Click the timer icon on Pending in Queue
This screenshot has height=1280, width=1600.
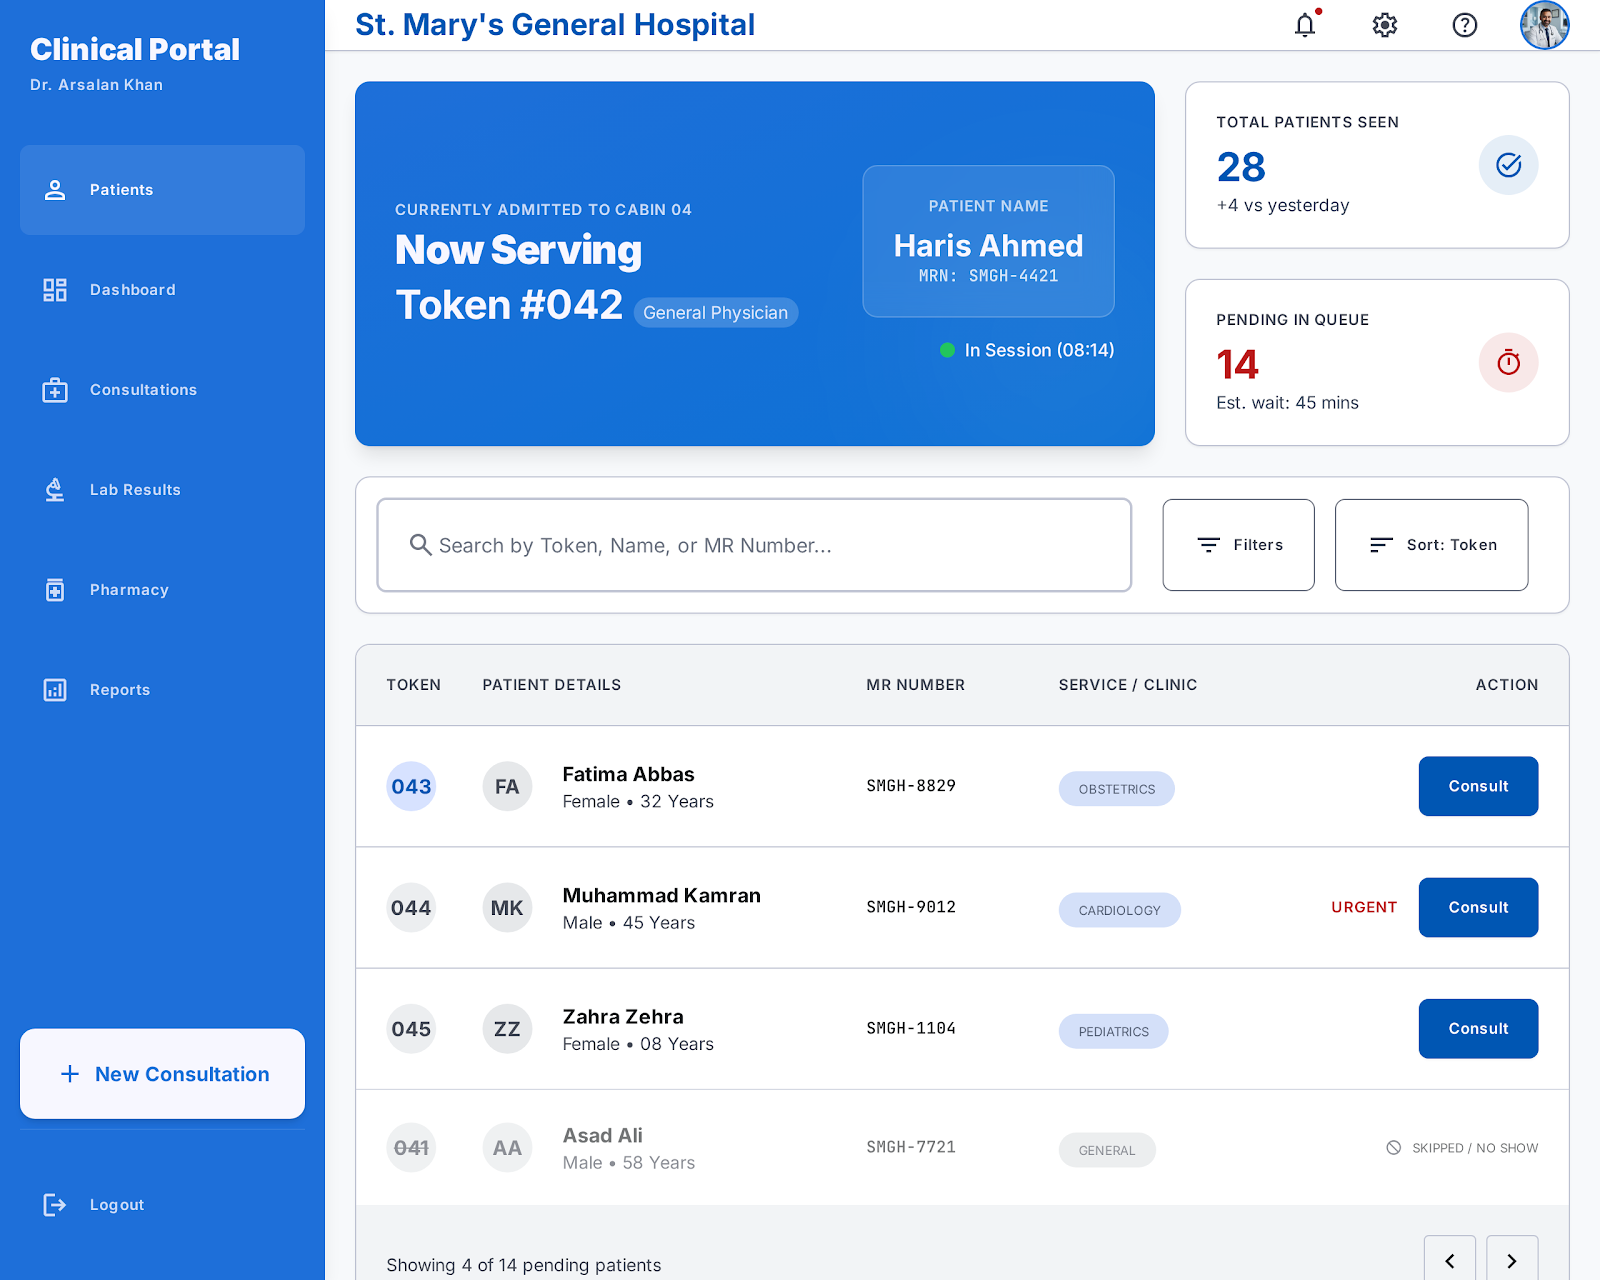1509,362
